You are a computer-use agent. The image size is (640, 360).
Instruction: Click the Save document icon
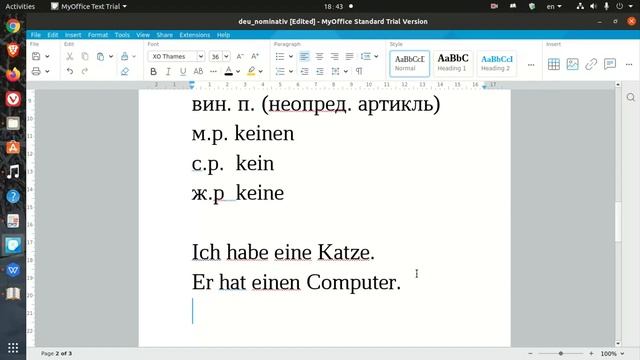[x=36, y=56]
